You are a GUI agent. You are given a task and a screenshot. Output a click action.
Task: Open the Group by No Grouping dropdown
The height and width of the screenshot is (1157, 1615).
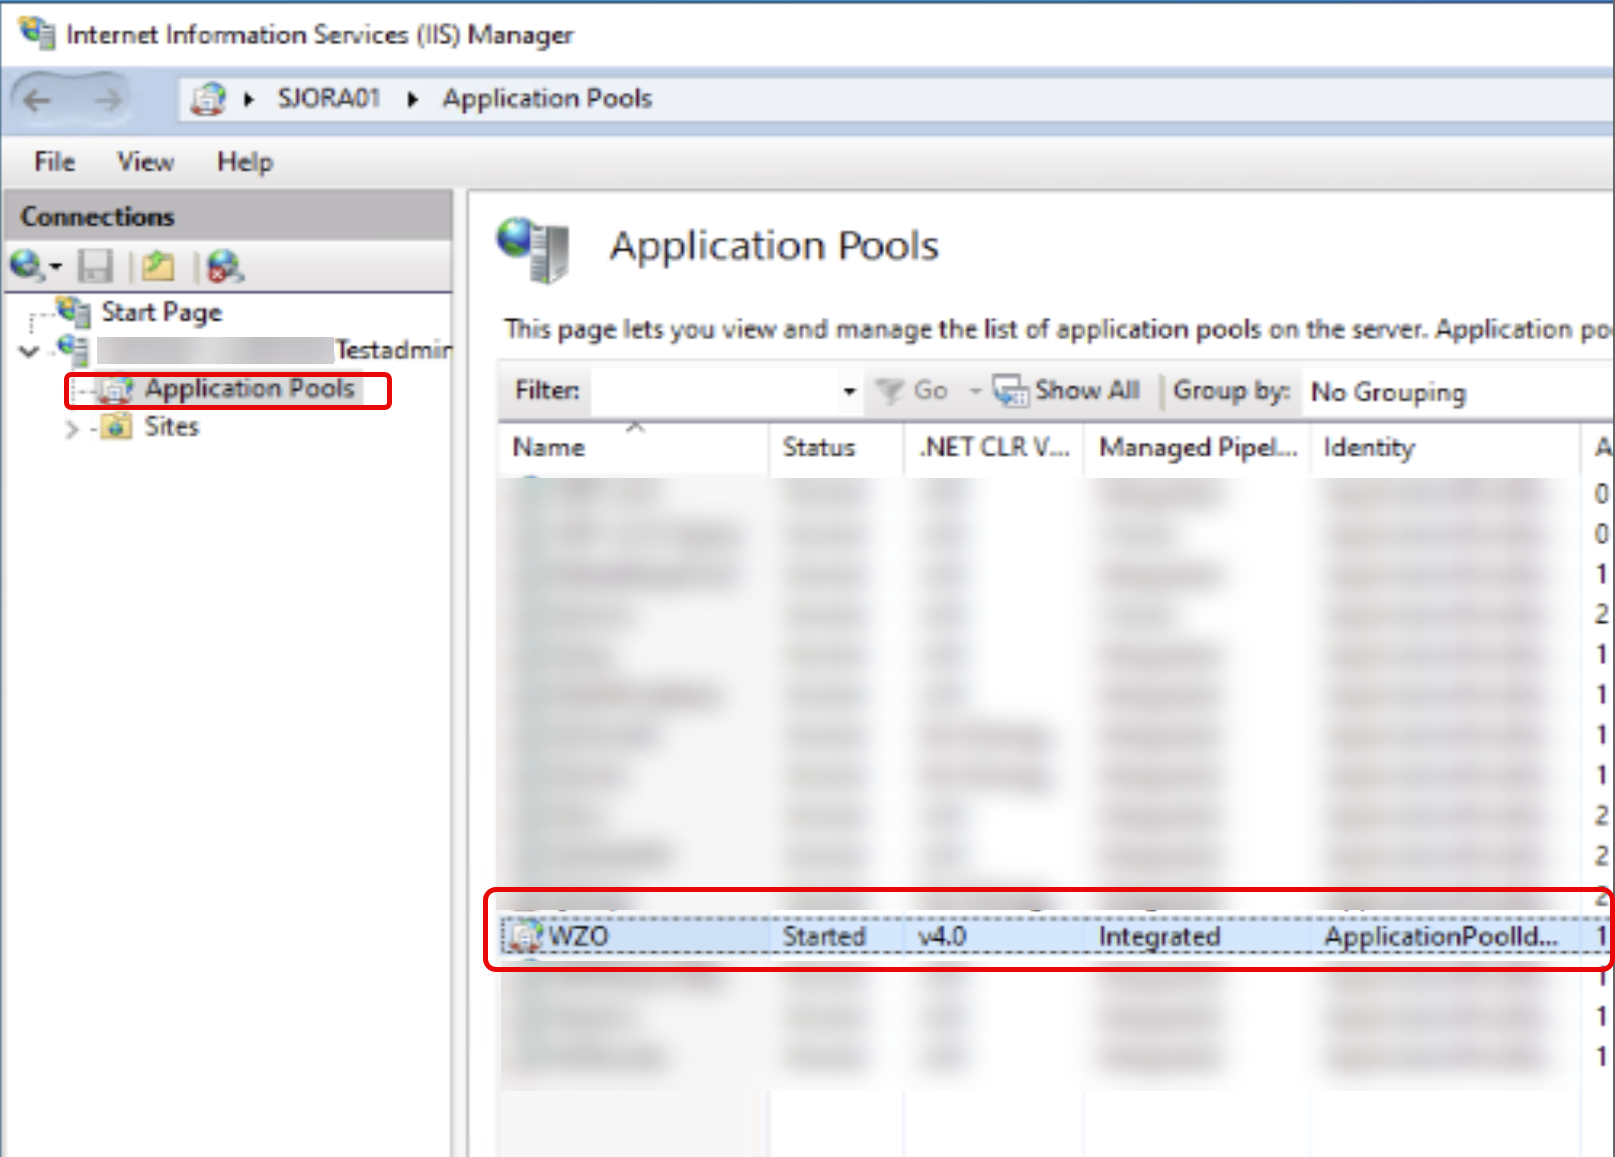[1387, 392]
